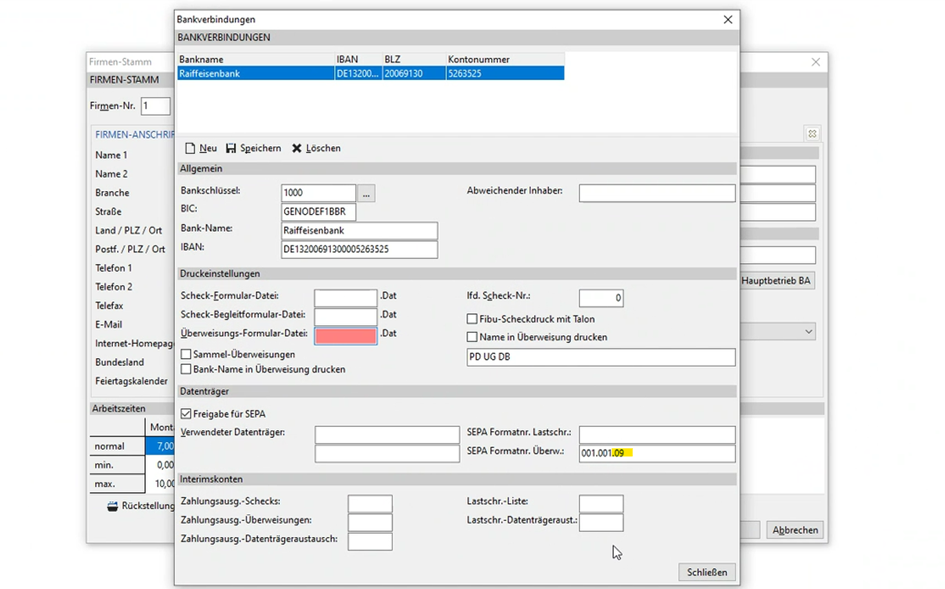Open Bankschlüssel lookup via ellipsis button

[x=367, y=193]
